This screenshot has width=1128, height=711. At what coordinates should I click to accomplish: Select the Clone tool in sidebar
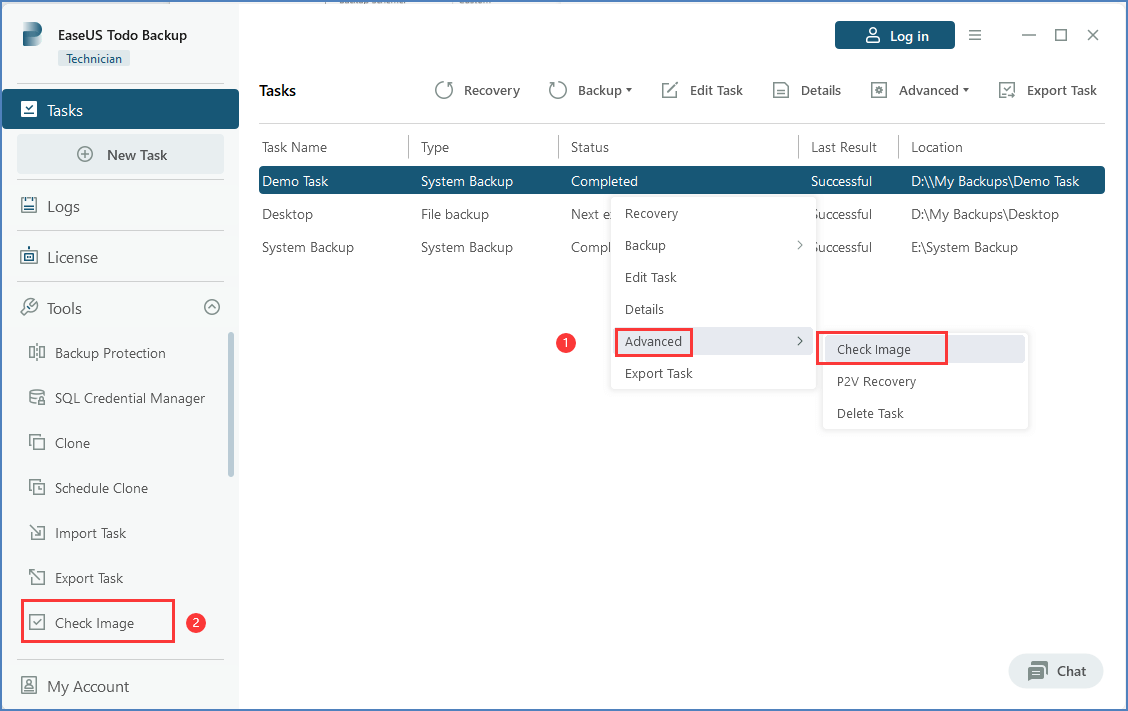pyautogui.click(x=72, y=443)
